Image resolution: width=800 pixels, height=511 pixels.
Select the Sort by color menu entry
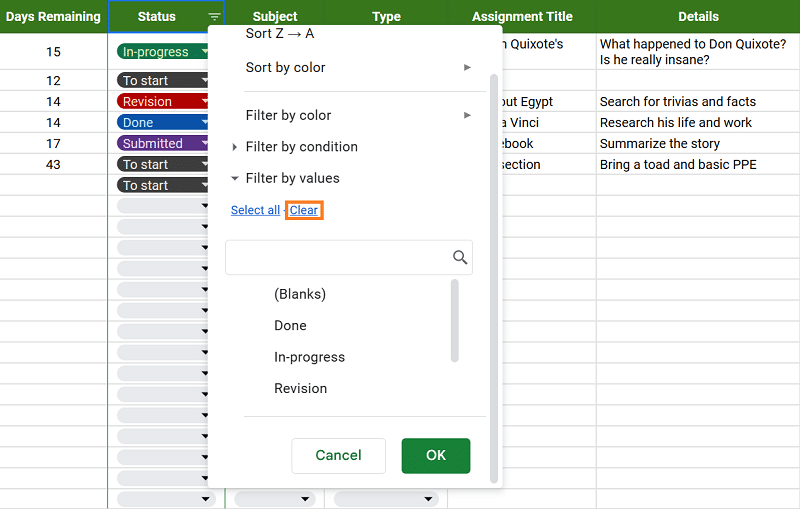pyautogui.click(x=286, y=68)
